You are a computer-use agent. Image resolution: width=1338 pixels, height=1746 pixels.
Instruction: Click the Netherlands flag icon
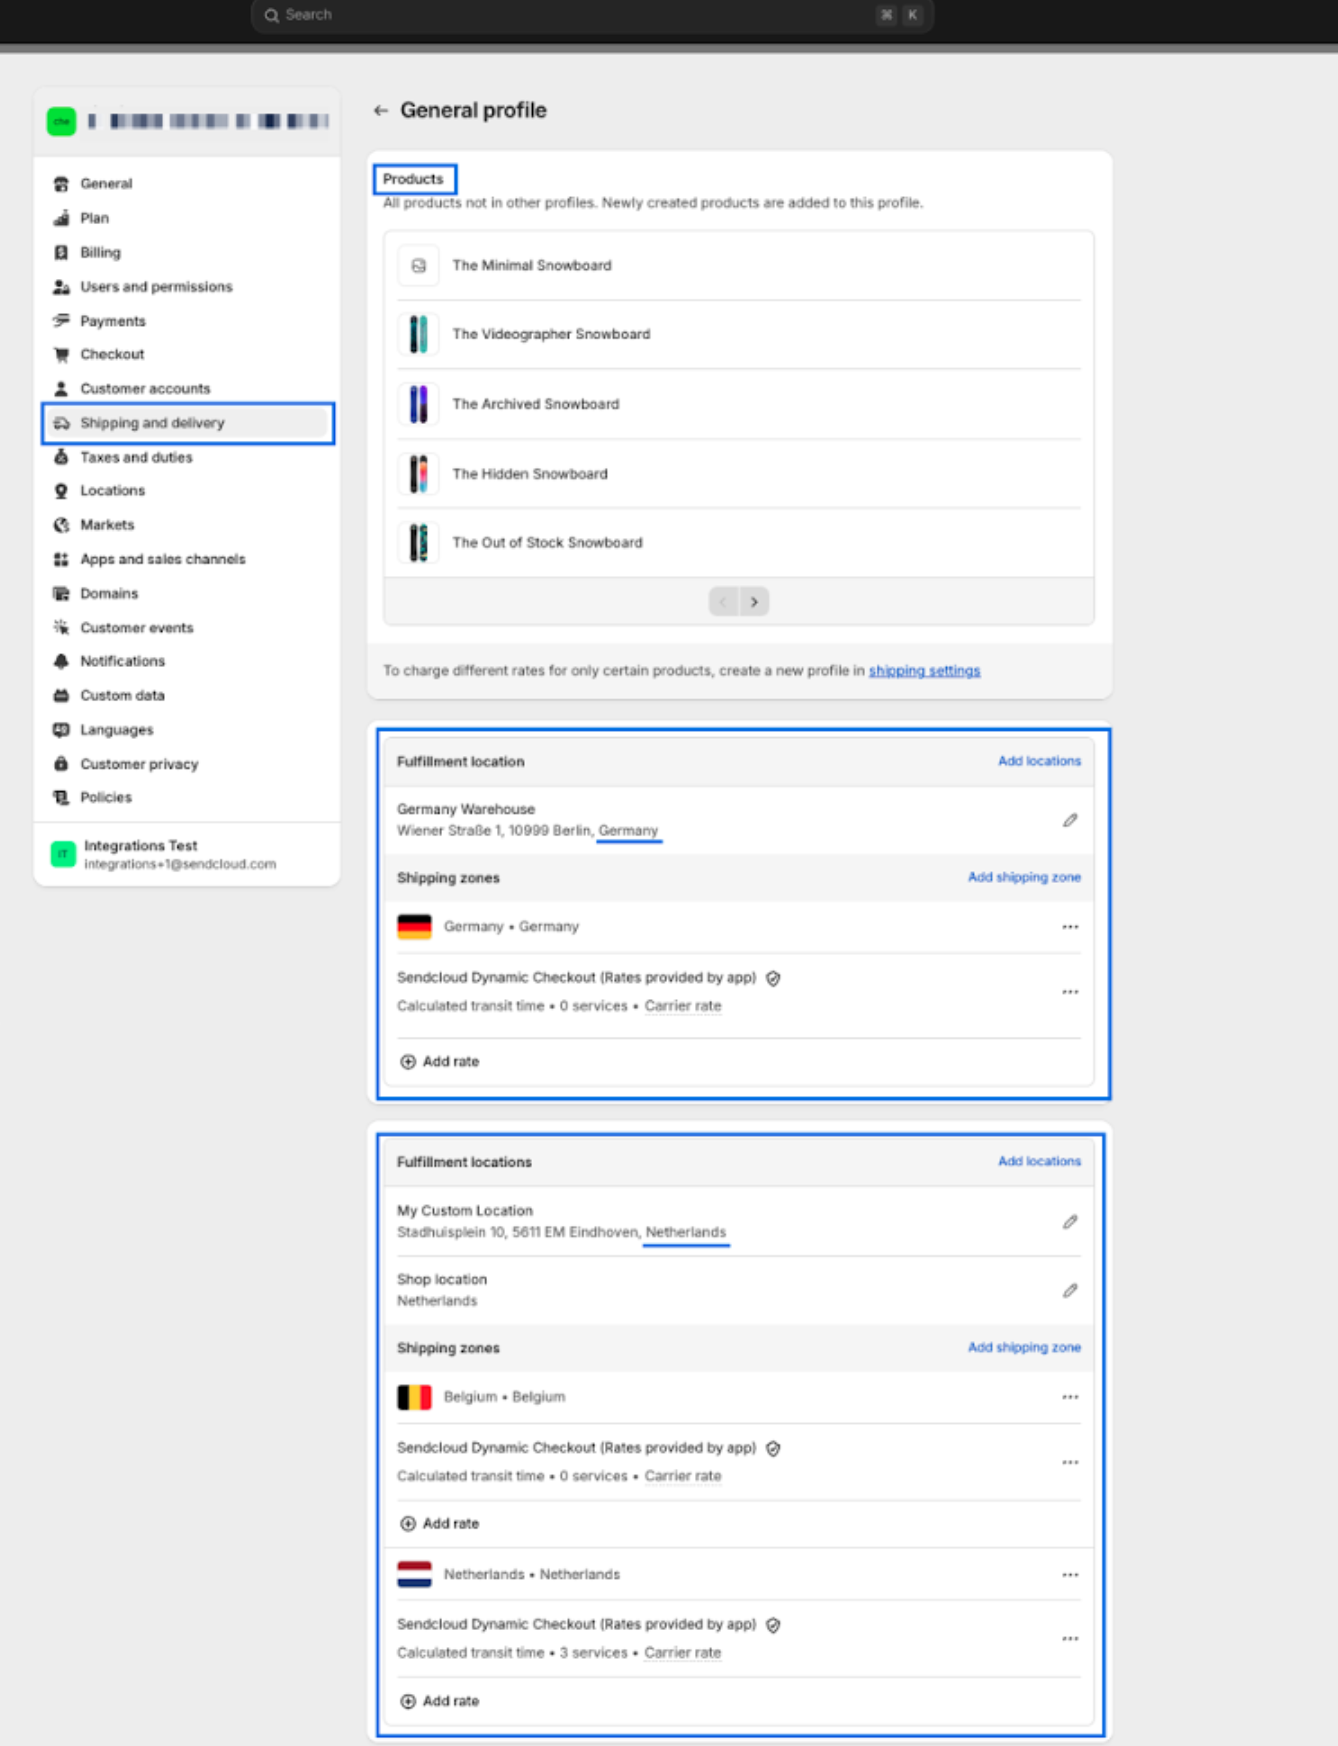coord(414,1574)
